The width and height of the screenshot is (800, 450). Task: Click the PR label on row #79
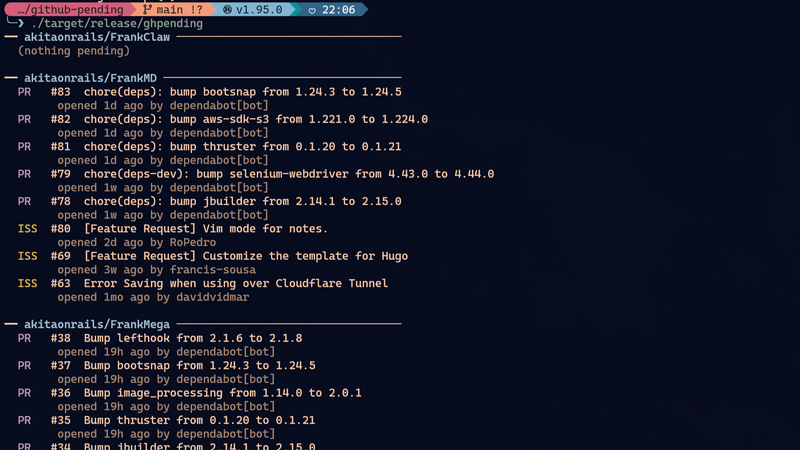coord(24,174)
